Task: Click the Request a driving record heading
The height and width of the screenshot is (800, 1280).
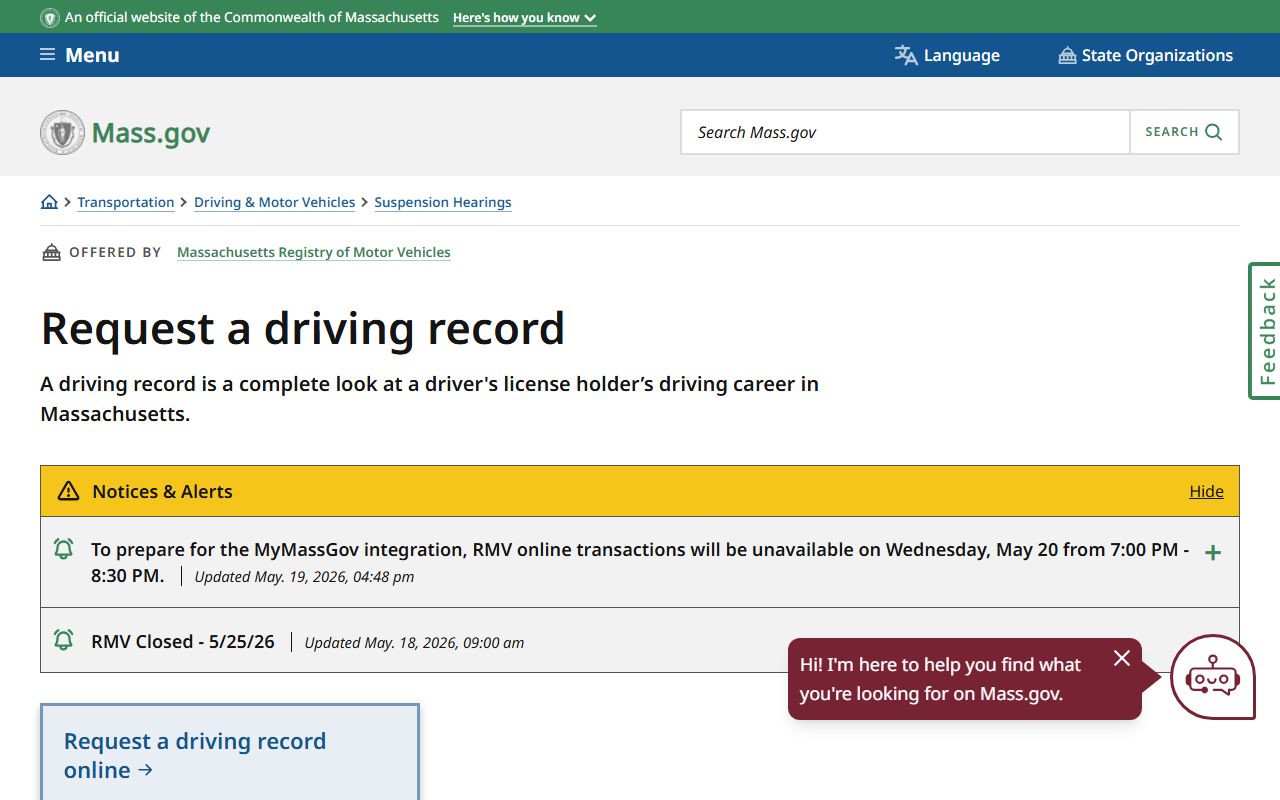Action: pos(303,328)
